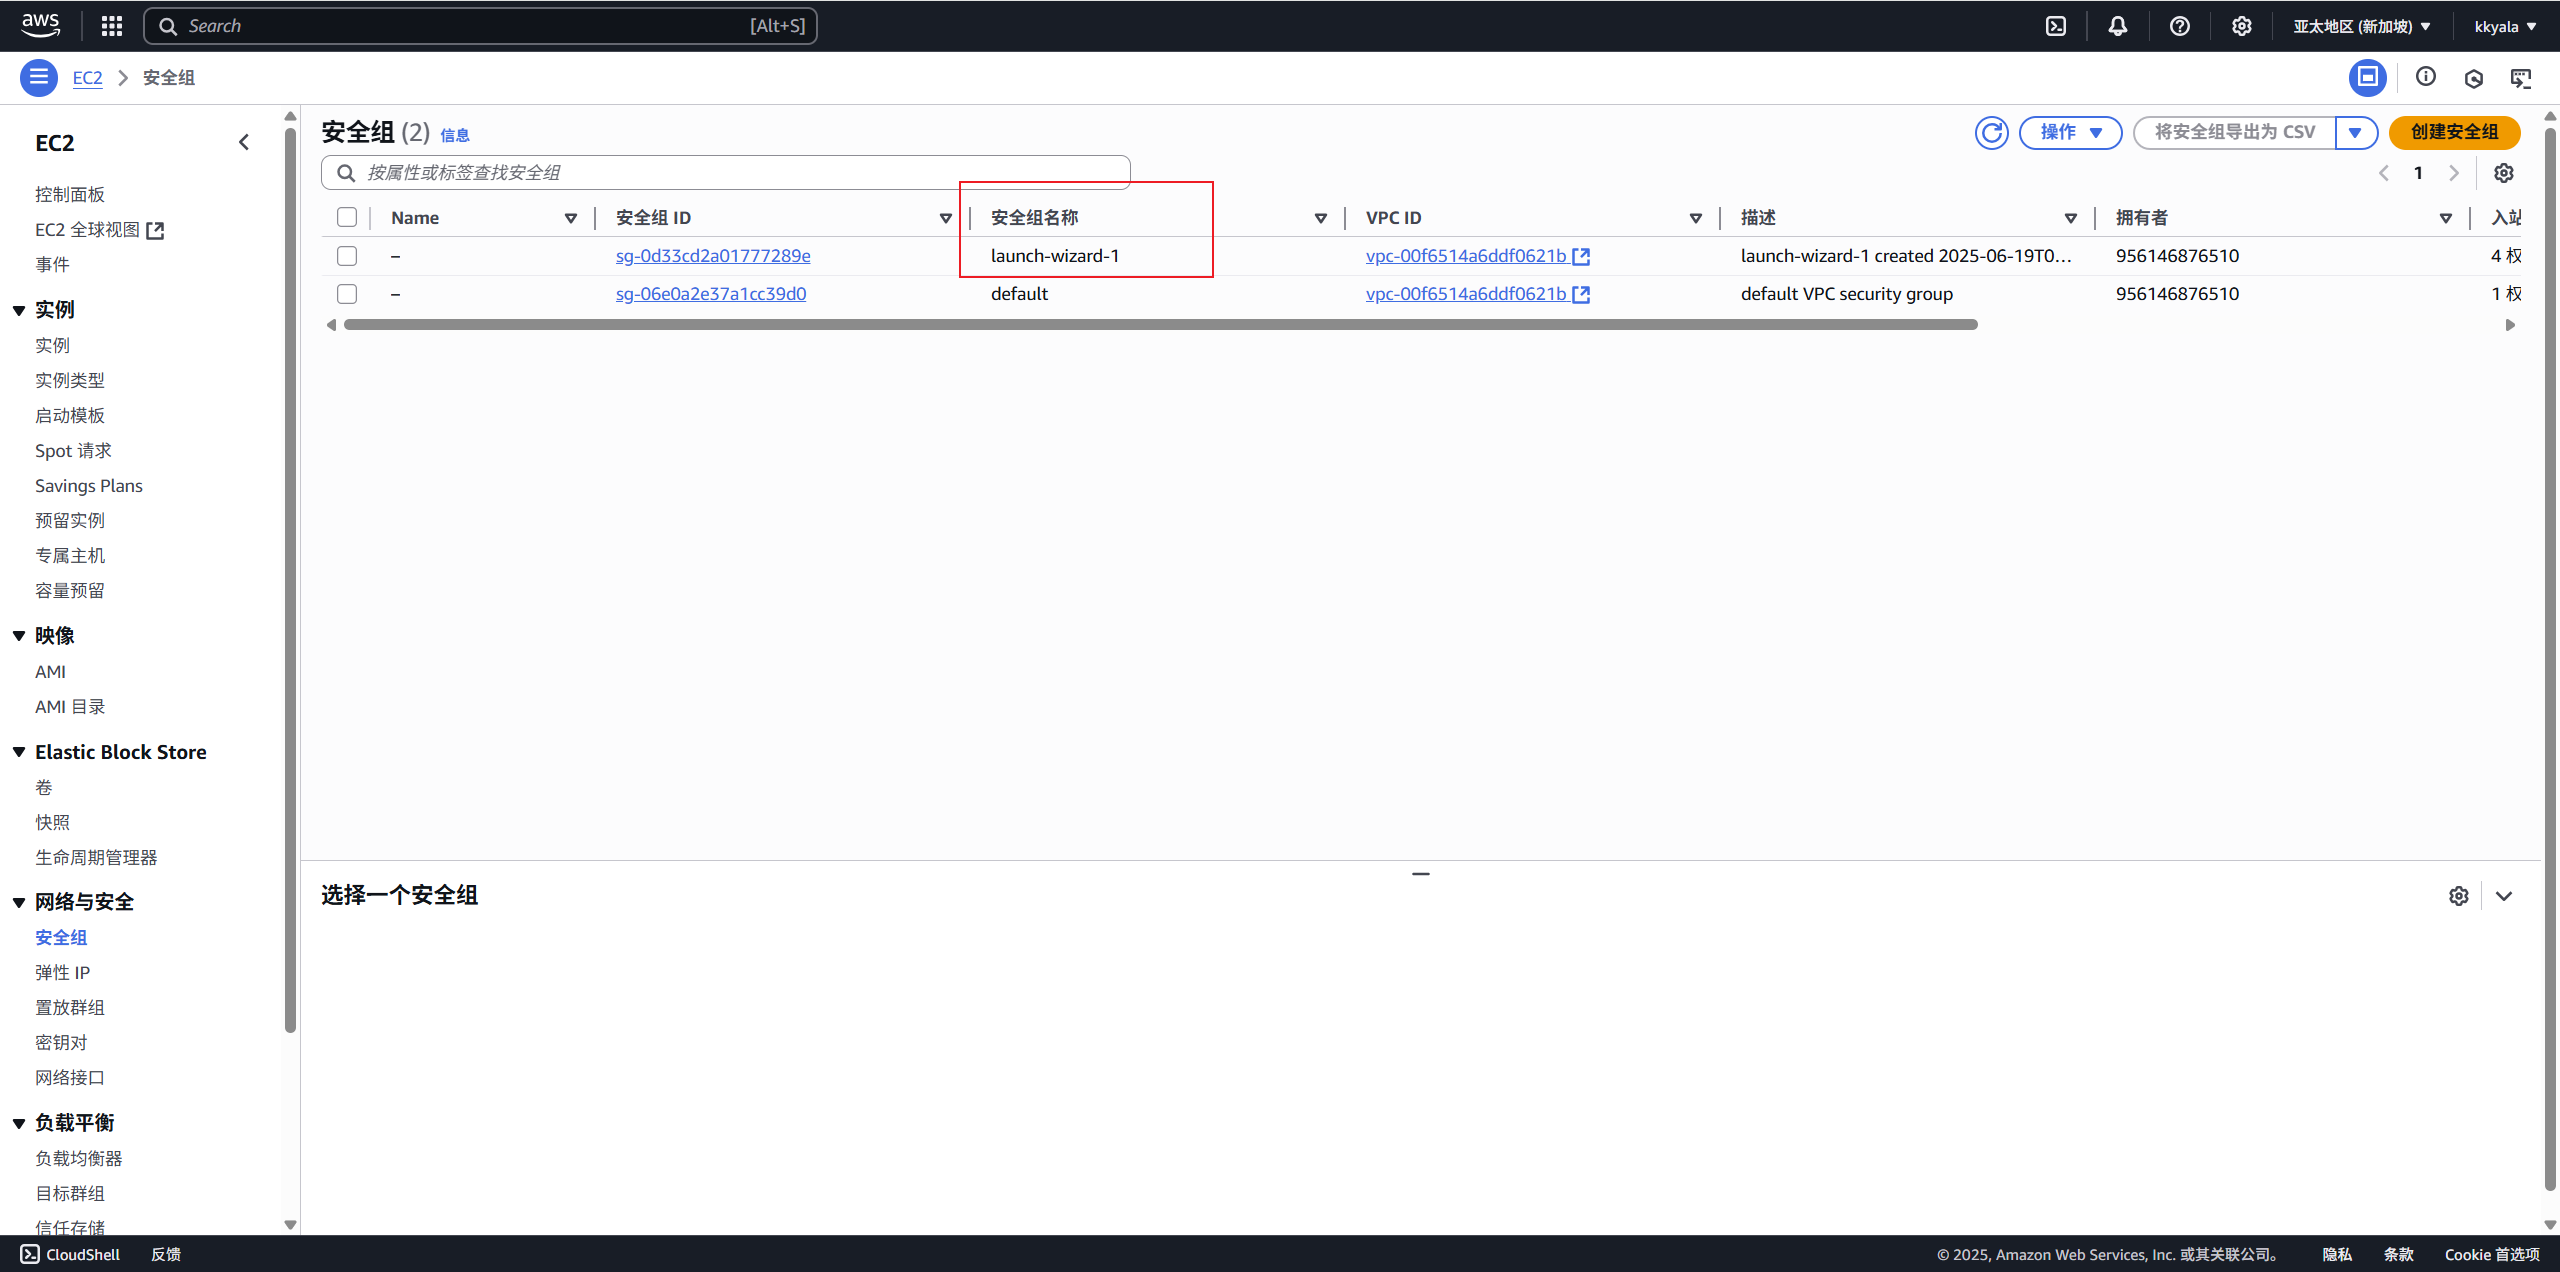Viewport: 2560px width, 1272px height.
Task: Click the horizontal table scrollbar
Action: (x=1160, y=325)
